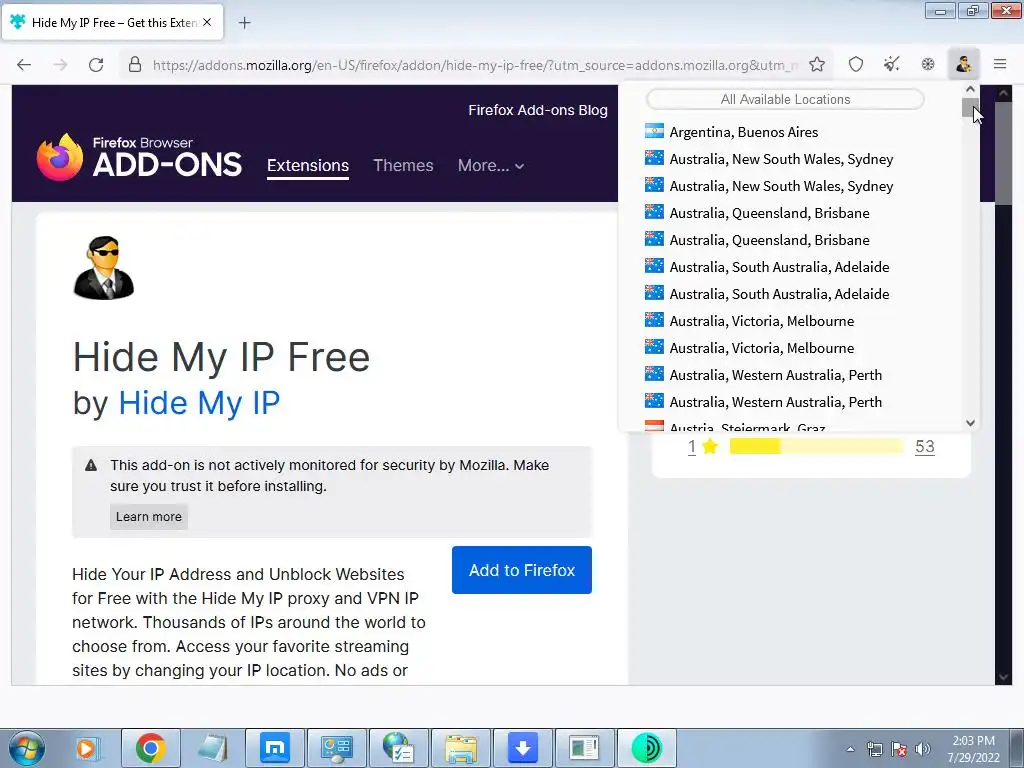This screenshot has height=768, width=1024.
Task: Click the locations list scrollbar down arrow
Action: click(x=970, y=423)
